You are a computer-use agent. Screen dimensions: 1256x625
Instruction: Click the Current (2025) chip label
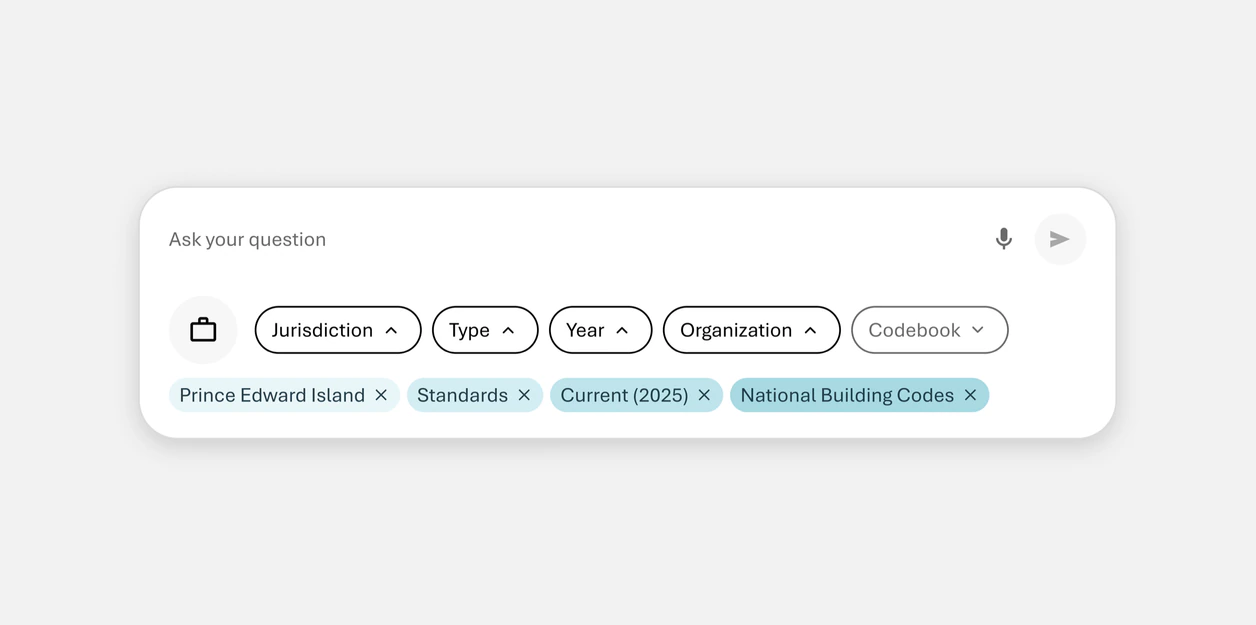624,395
